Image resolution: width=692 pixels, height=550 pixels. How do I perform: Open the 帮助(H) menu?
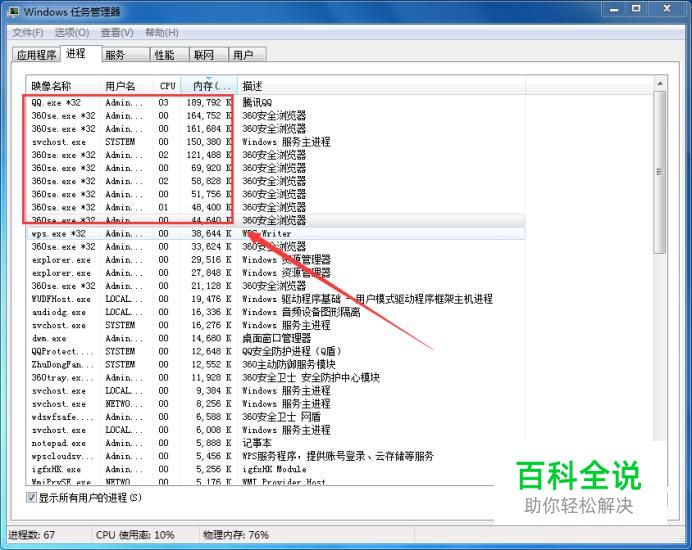[x=162, y=33]
